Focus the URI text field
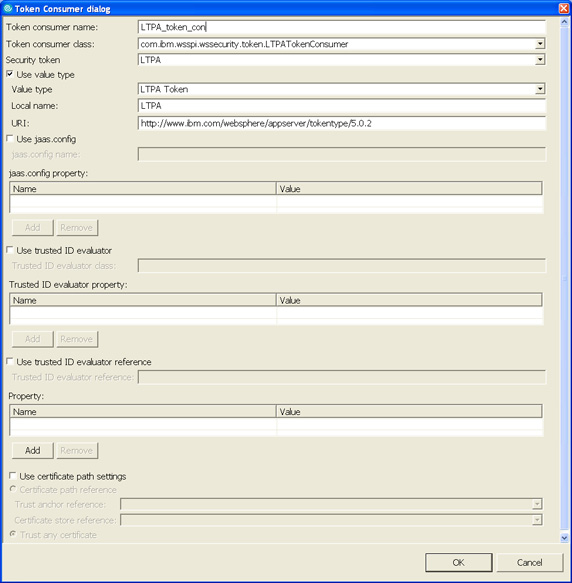Image resolution: width=572 pixels, height=583 pixels. (341, 123)
